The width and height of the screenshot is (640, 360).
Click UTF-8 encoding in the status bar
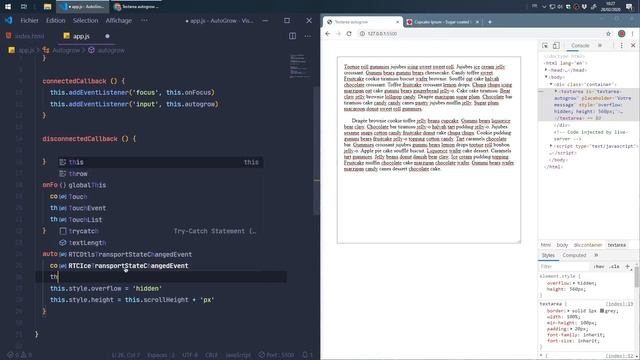[190, 355]
